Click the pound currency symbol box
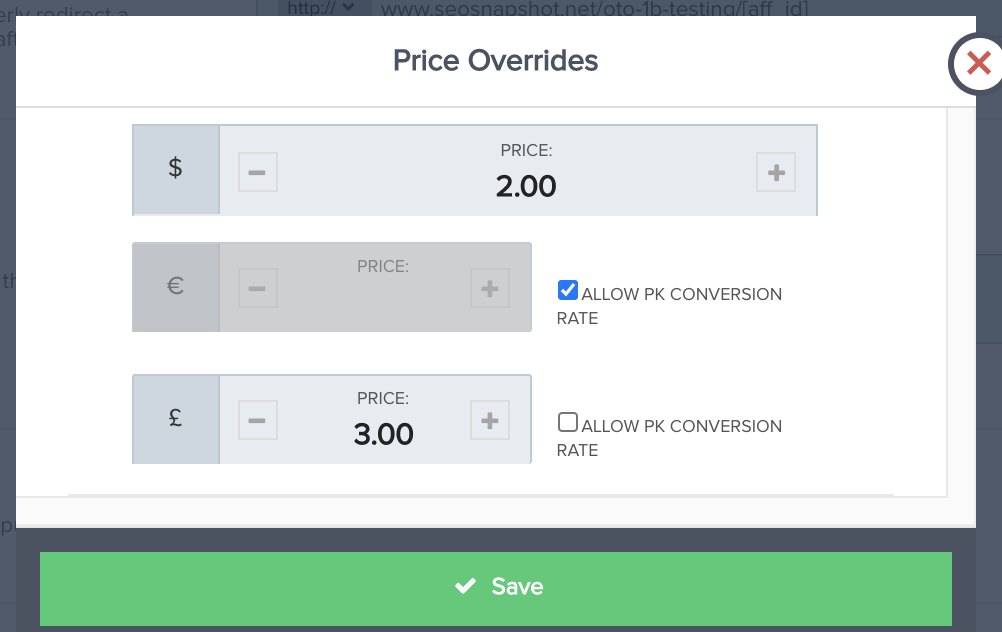This screenshot has height=632, width=1002. tap(175, 420)
